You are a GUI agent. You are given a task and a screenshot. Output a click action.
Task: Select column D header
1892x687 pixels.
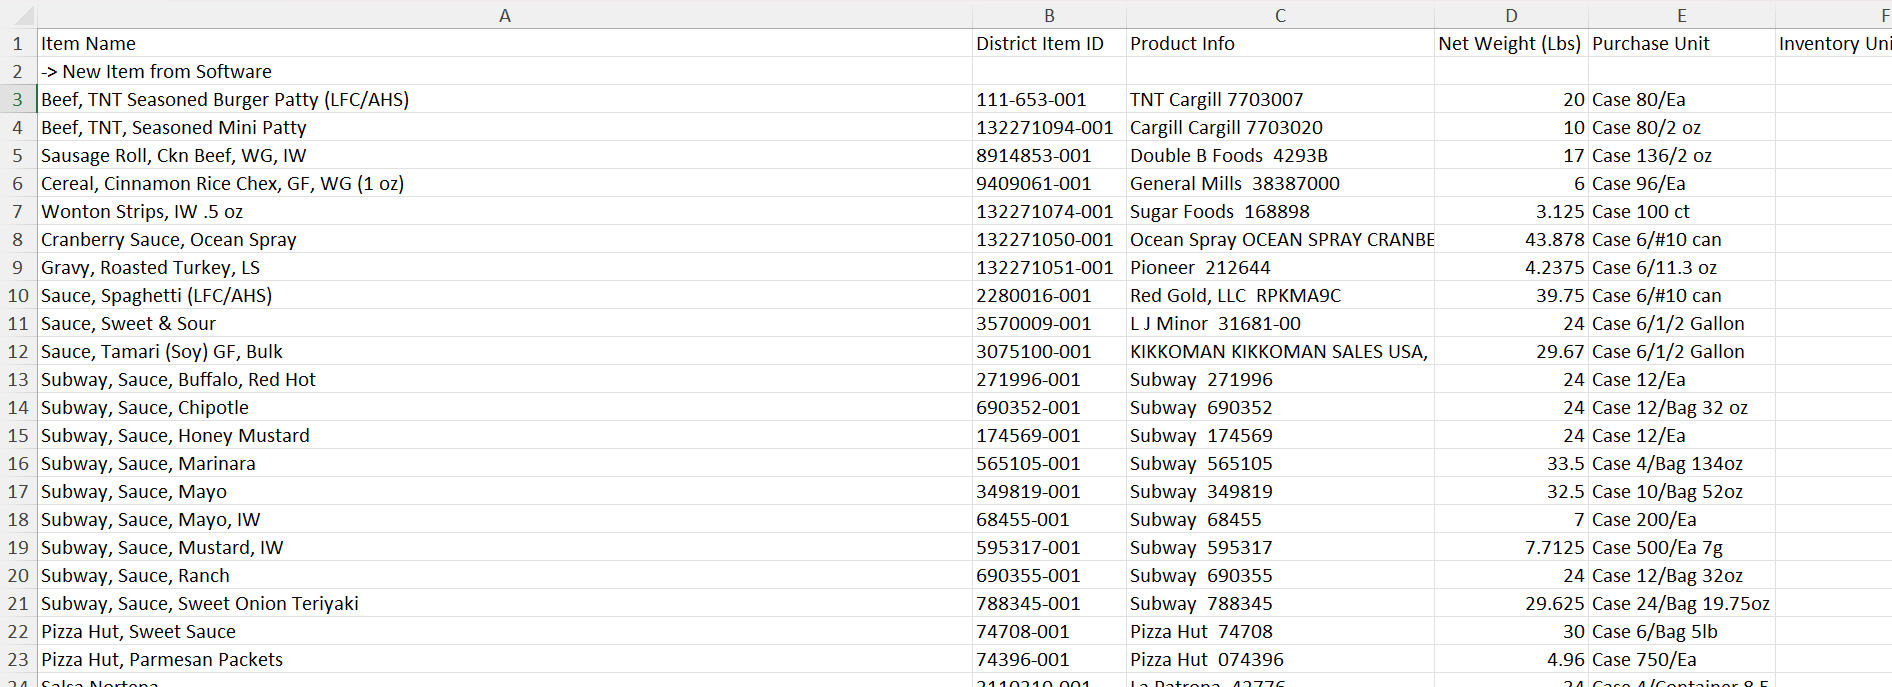pyautogui.click(x=1511, y=15)
